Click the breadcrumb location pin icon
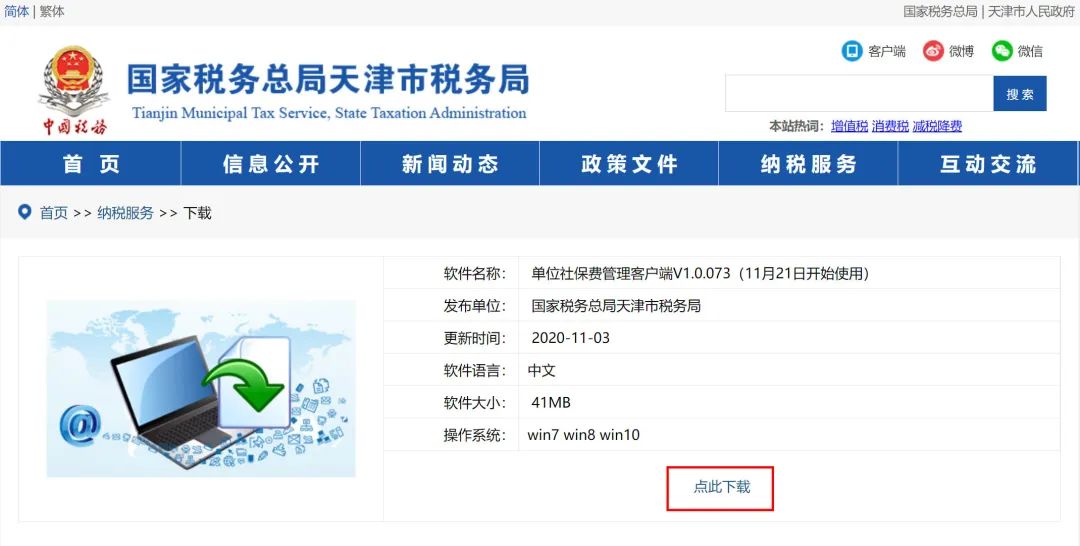1080x546 pixels. click(x=25, y=212)
